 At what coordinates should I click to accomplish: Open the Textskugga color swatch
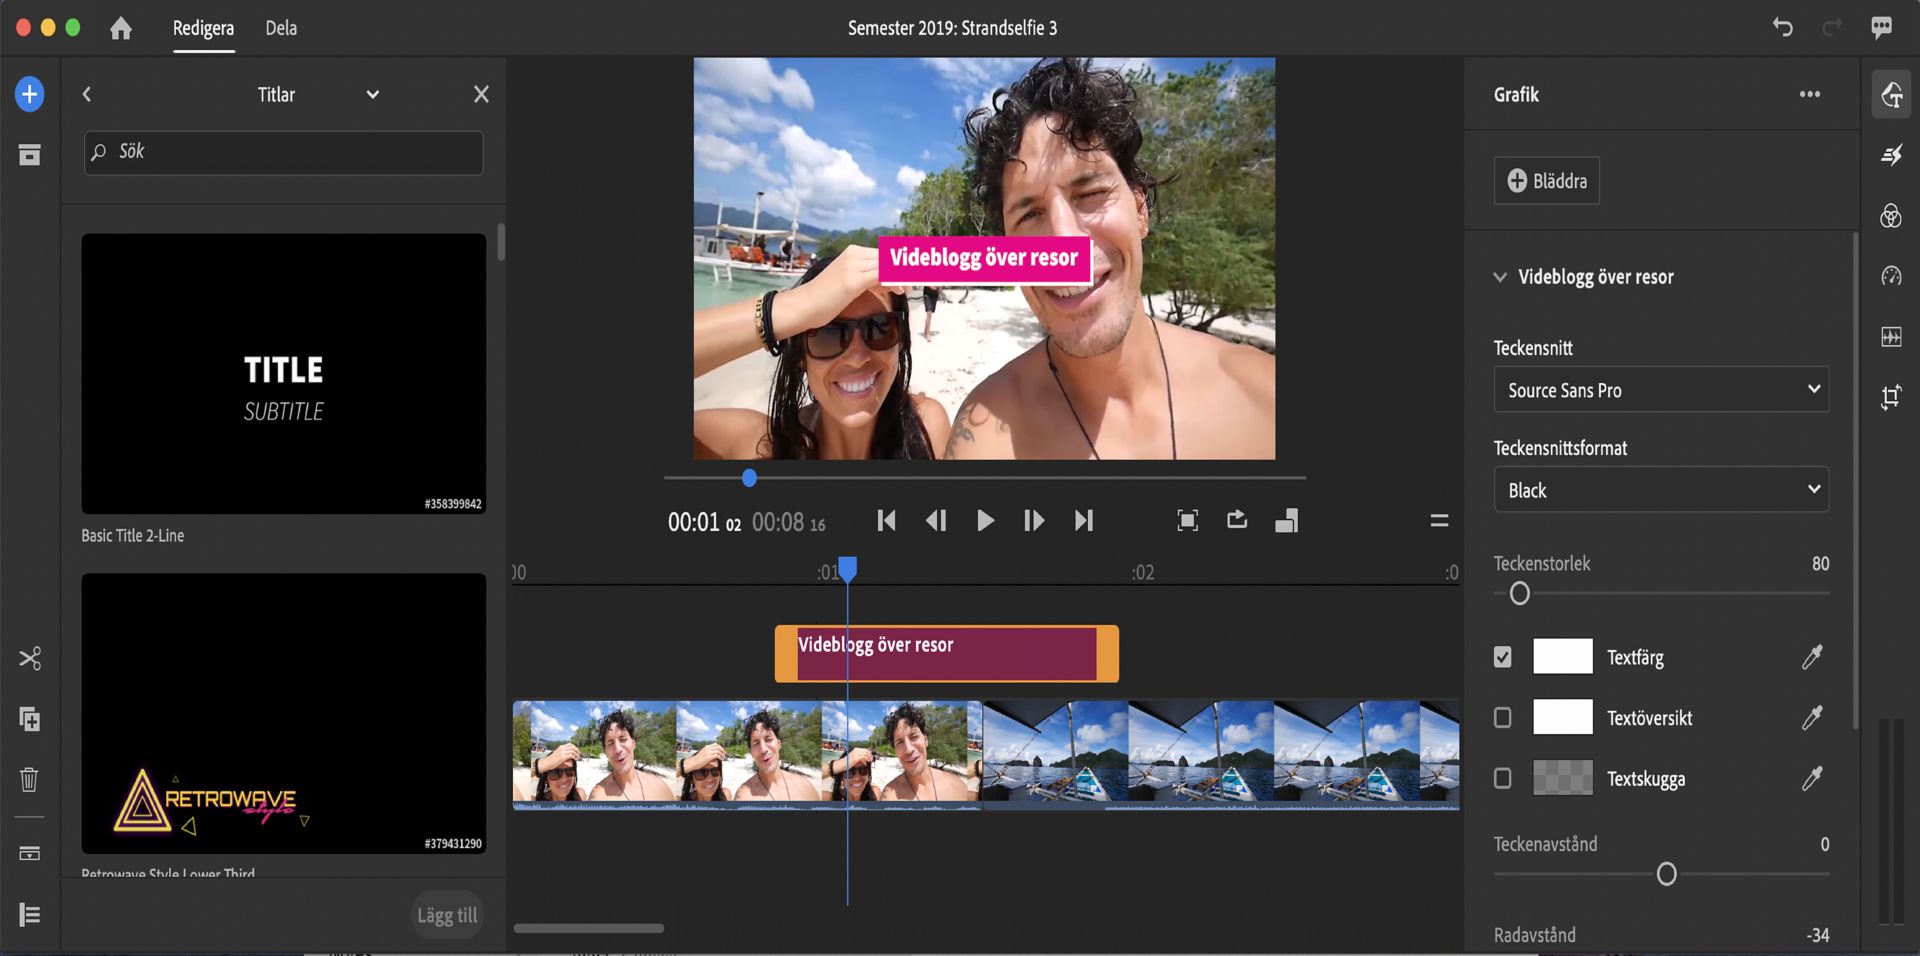coord(1562,778)
